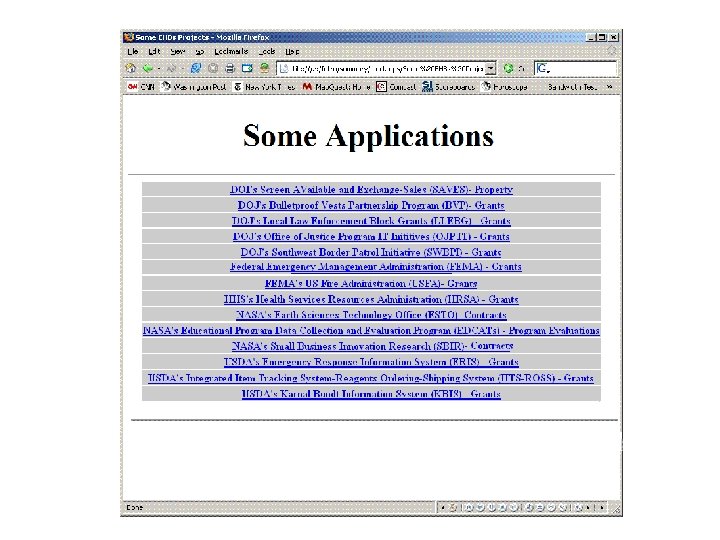Open the Bookmarks menu
Viewport: 720px width, 540px height.
pyautogui.click(x=231, y=51)
